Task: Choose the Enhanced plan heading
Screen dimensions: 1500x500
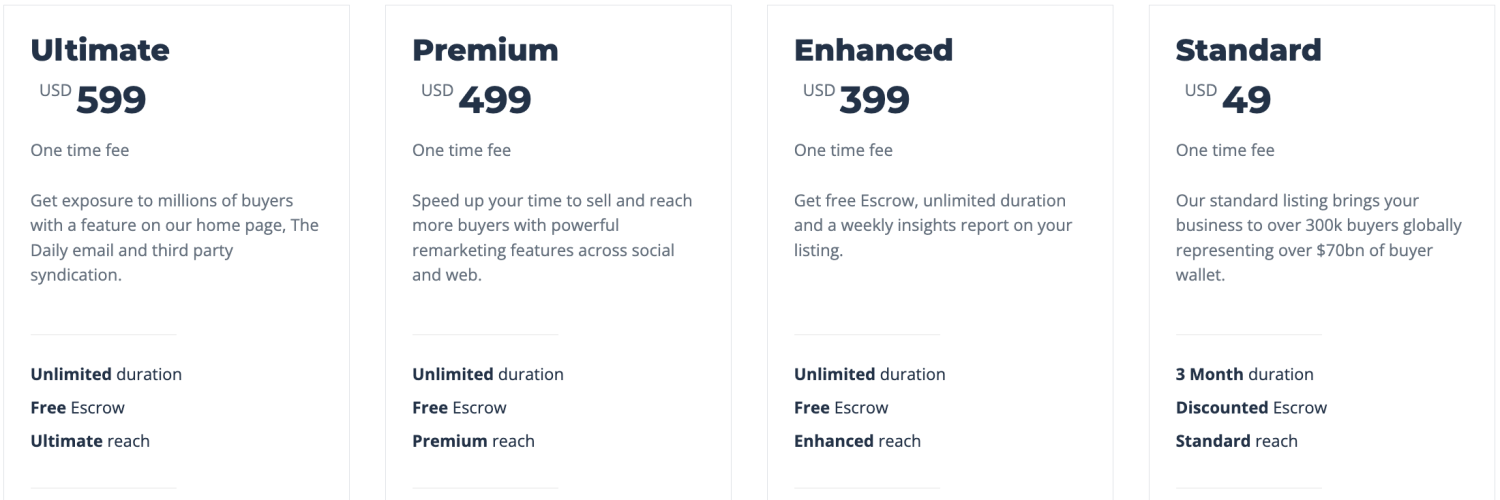Action: click(x=873, y=50)
